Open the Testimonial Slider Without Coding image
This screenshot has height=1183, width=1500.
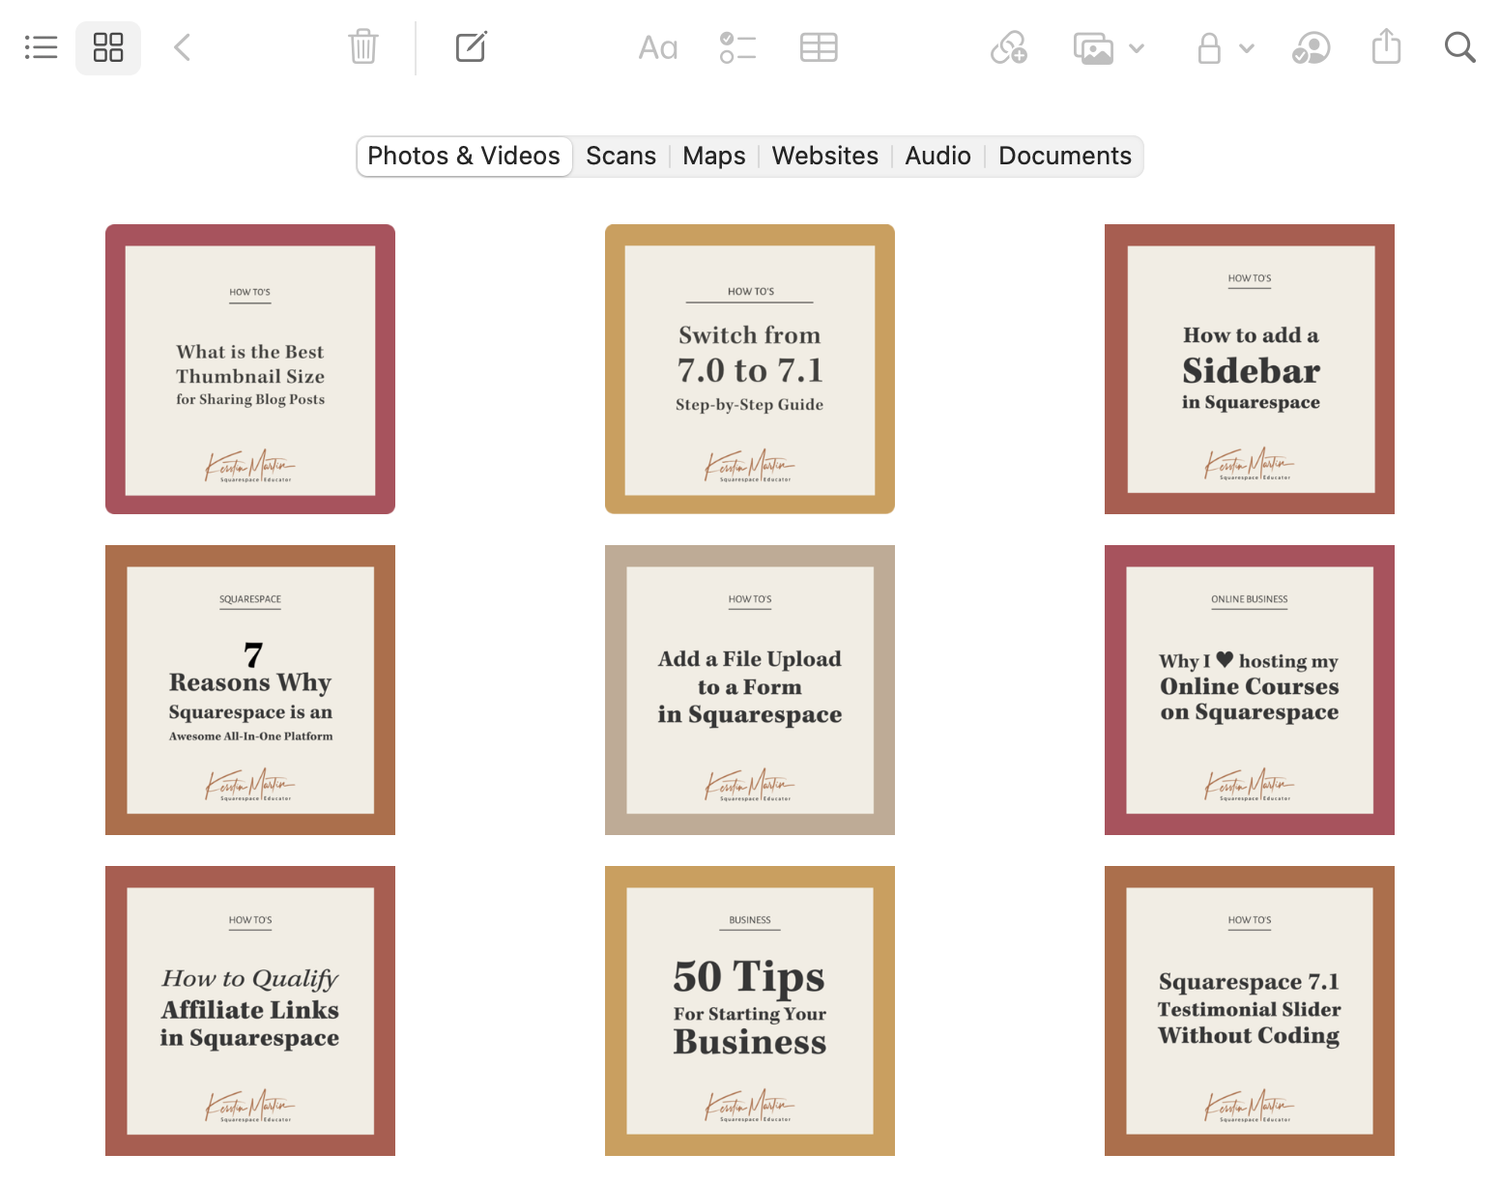coord(1250,1011)
